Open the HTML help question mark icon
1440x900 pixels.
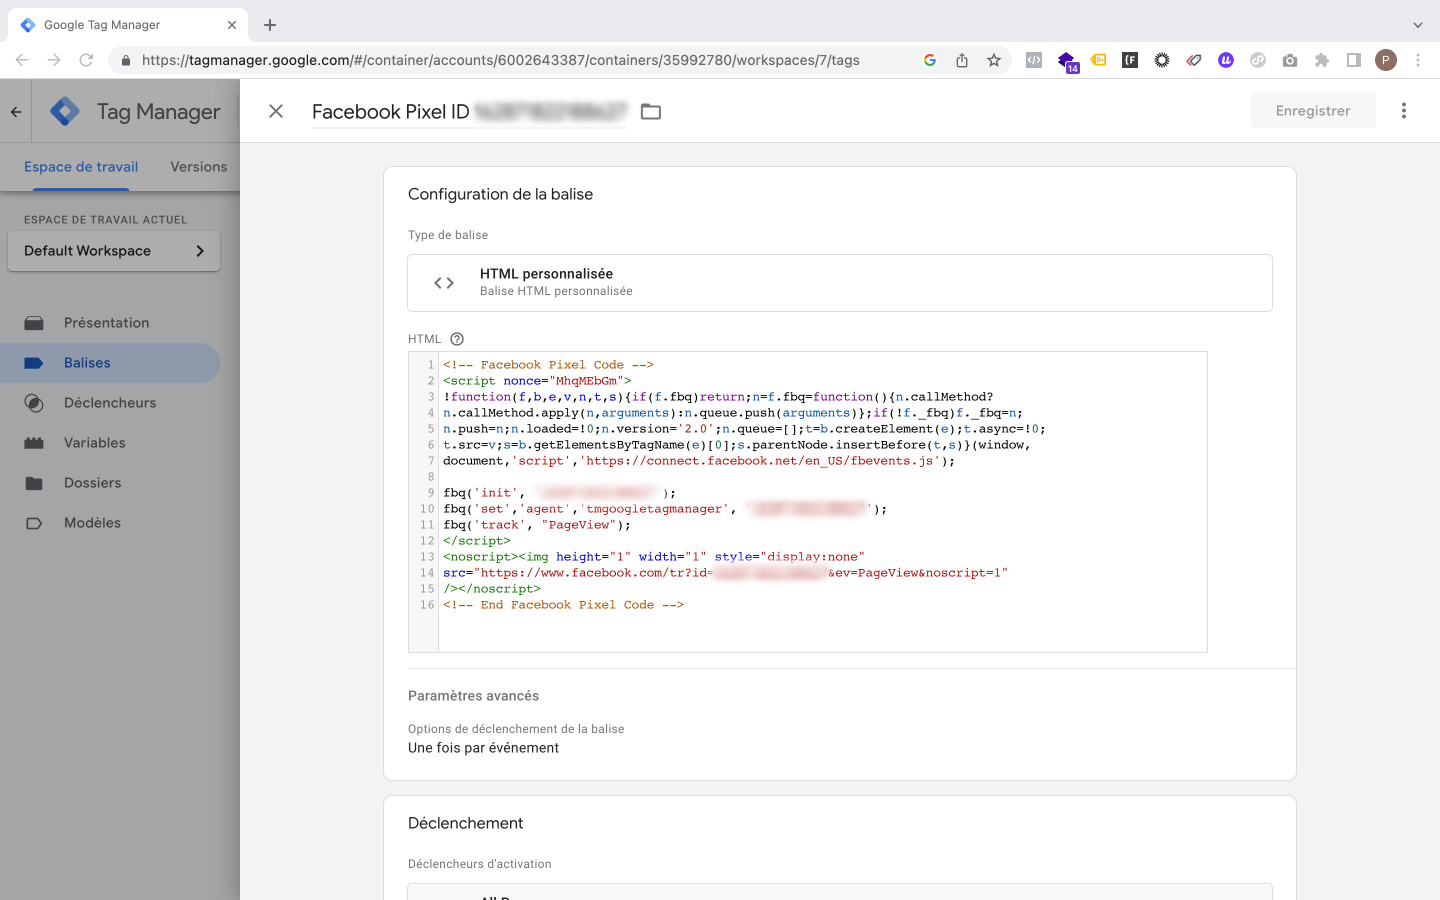(x=457, y=339)
